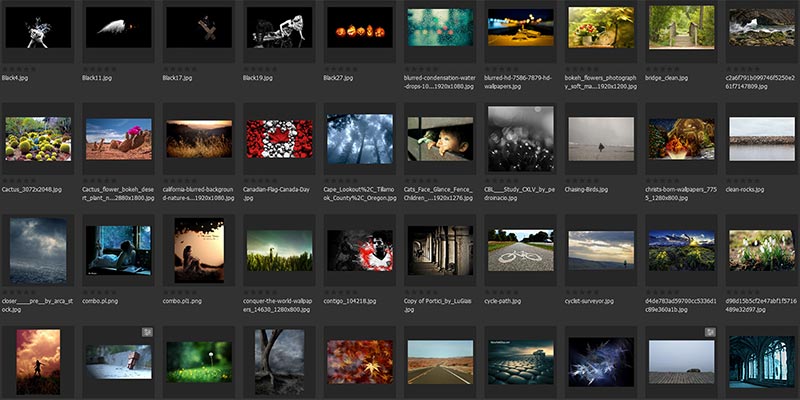Select the cyclist-surveyor.jpg thumbnail

tap(601, 250)
